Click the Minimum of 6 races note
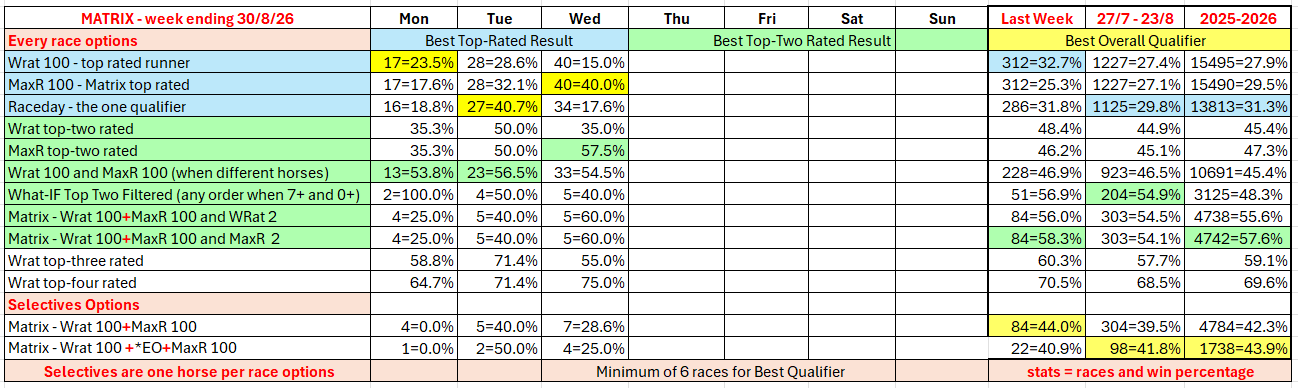 point(721,372)
